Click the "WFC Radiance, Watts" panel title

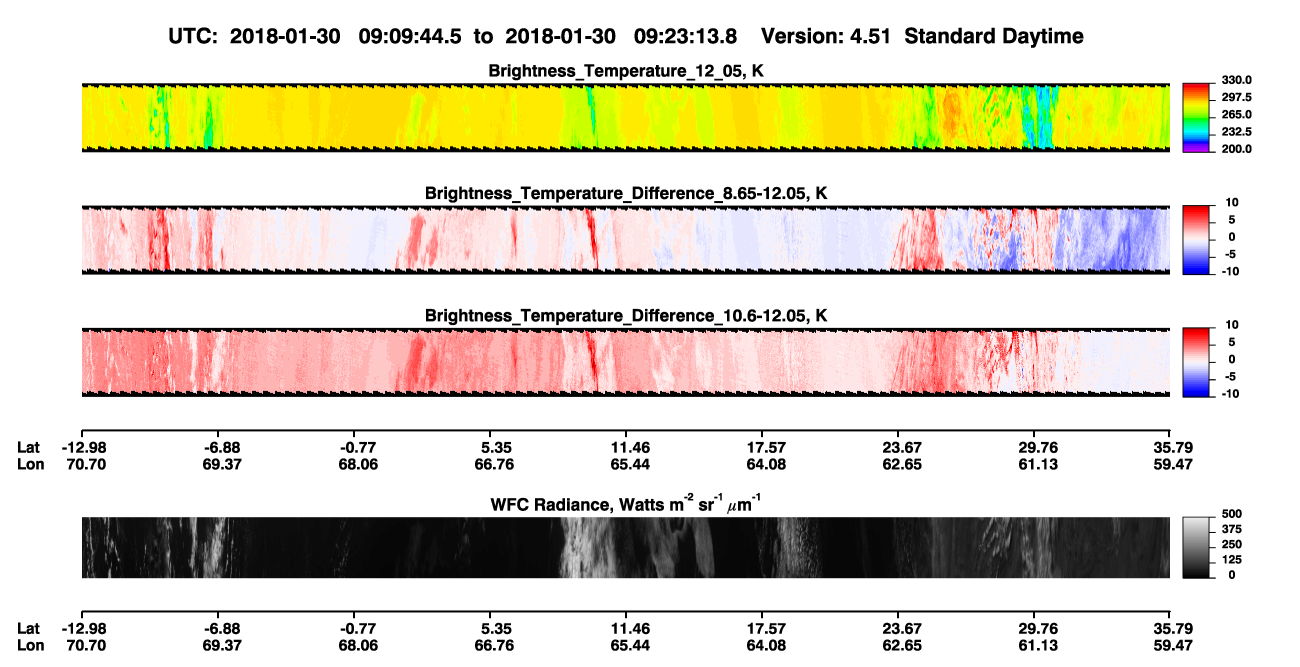[x=626, y=504]
